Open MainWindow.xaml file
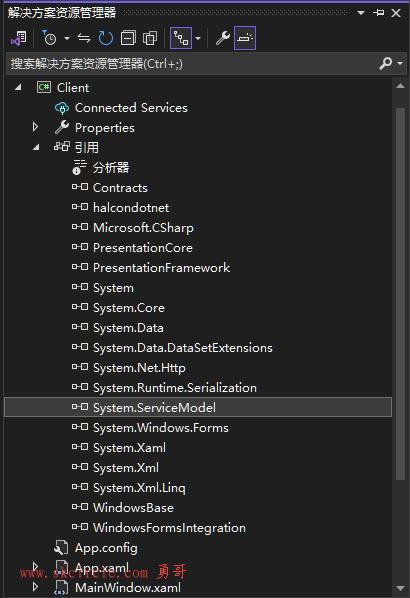The height and width of the screenshot is (598, 410). click(x=128, y=588)
